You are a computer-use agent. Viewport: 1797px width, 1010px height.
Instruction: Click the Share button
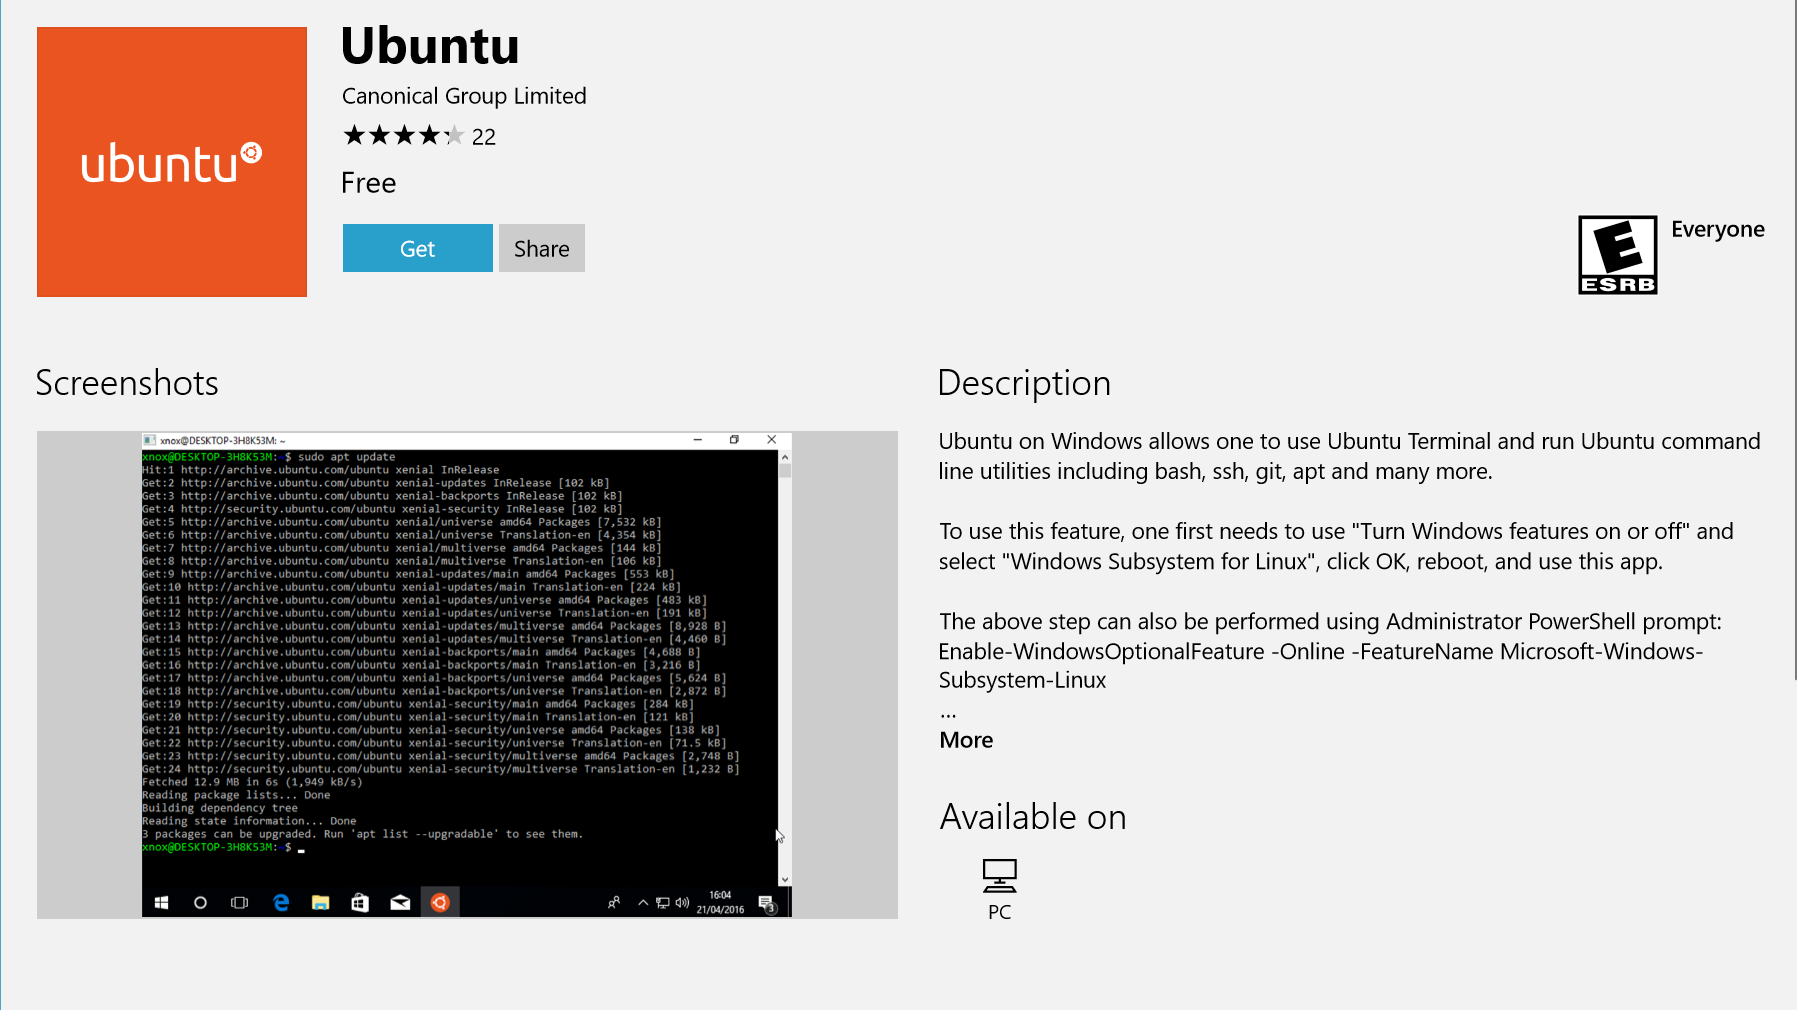tap(541, 248)
